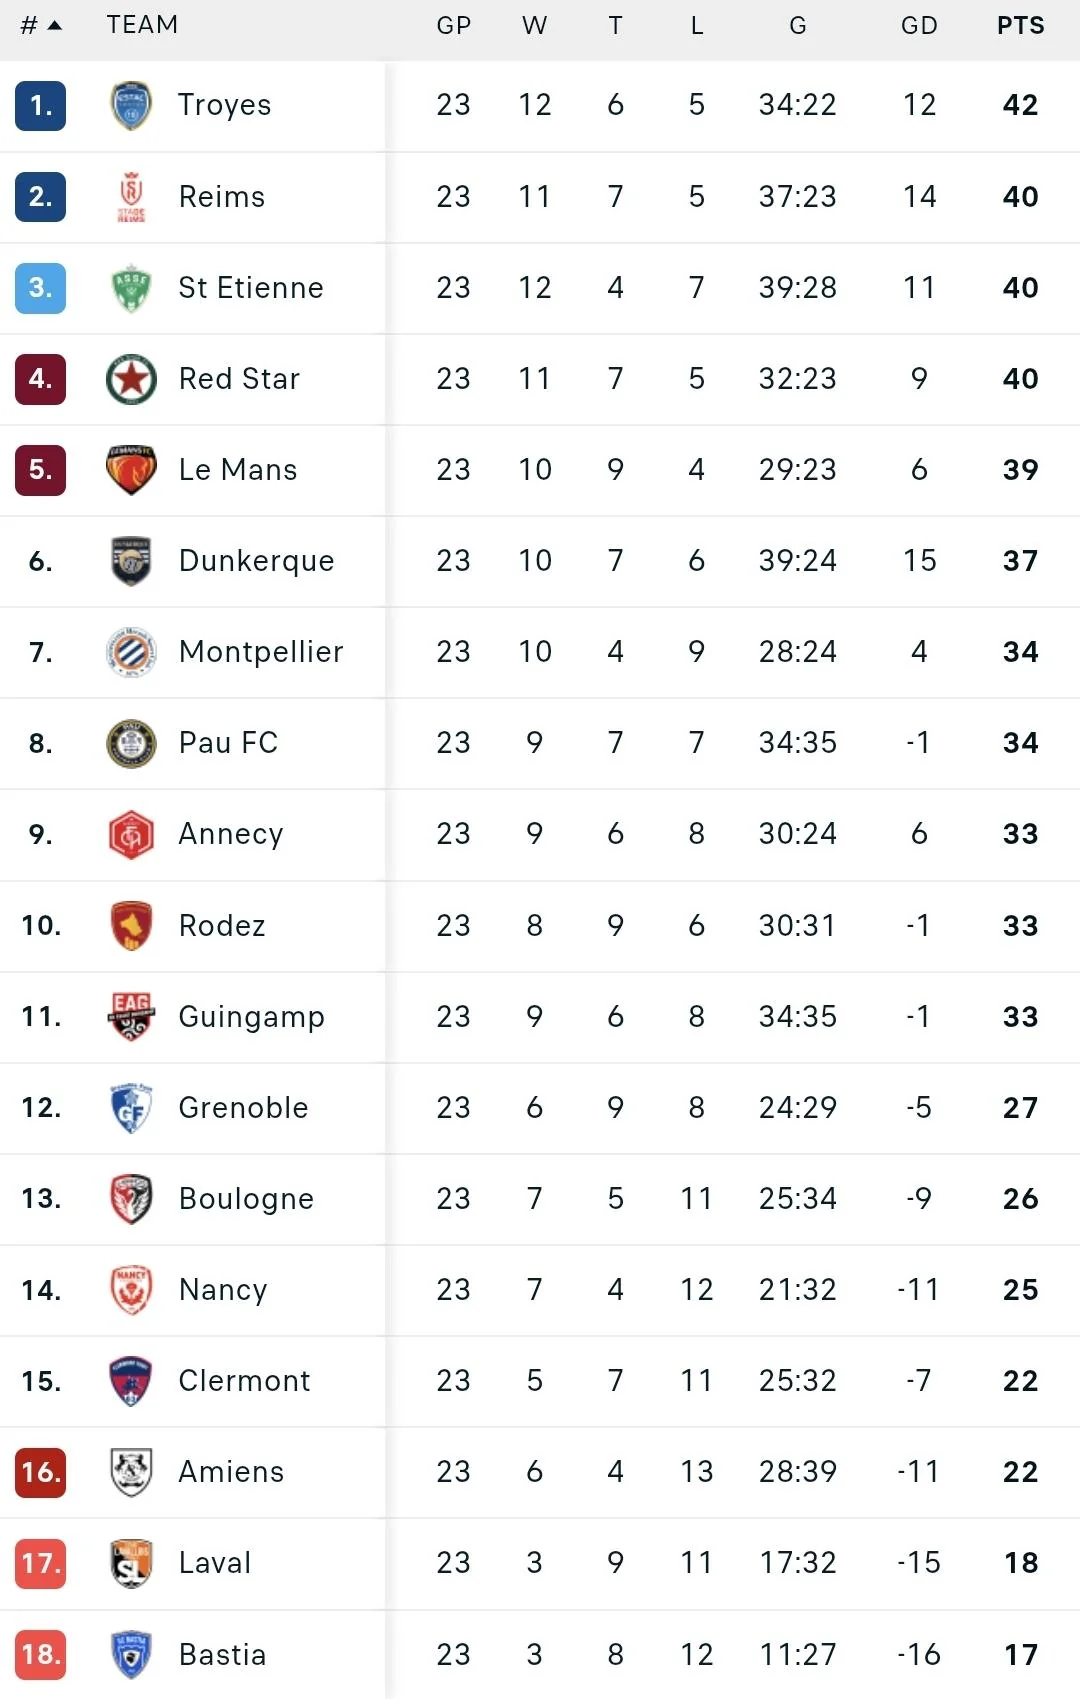Sort standings by goal difference GD
Viewport: 1080px width, 1699px height.
(x=917, y=25)
